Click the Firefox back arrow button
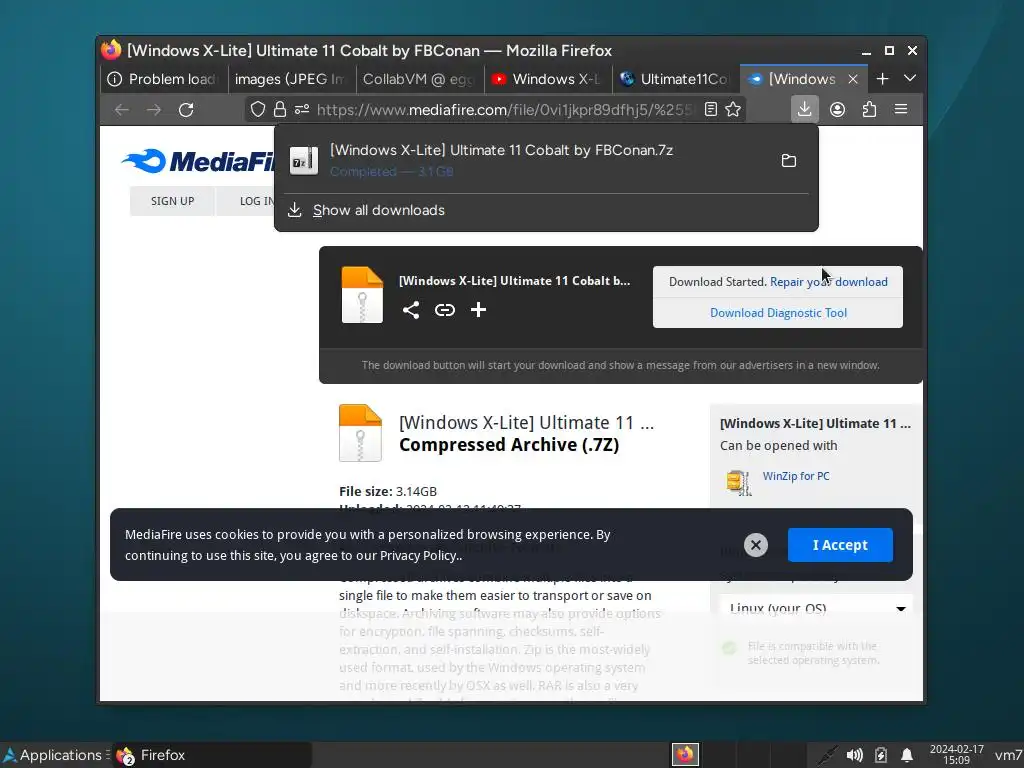This screenshot has height=768, width=1024. click(x=121, y=110)
